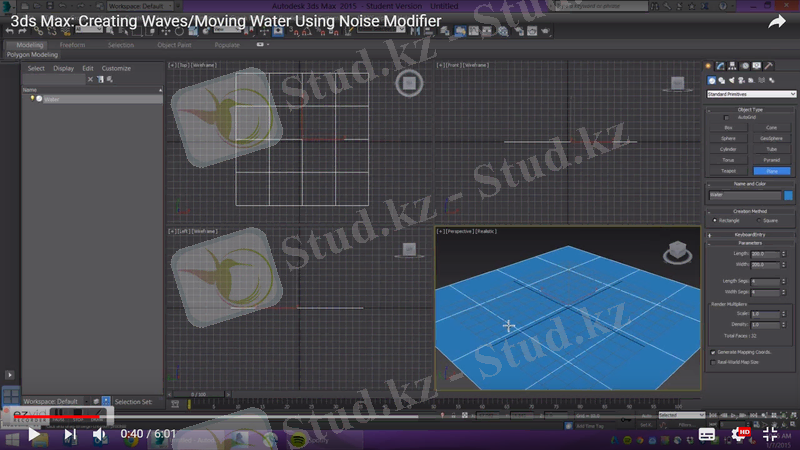Click the Front viewport ViewCube
This screenshot has height=450, width=800.
coord(678,84)
